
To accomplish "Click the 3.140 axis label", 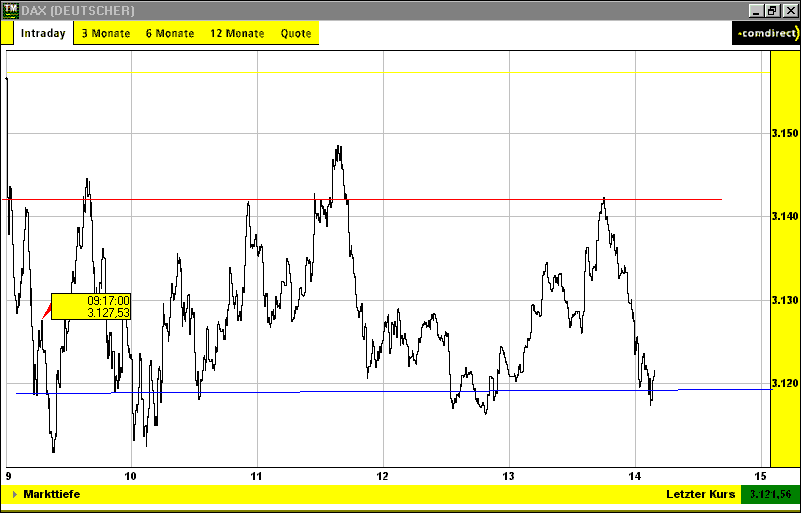I will (784, 217).
